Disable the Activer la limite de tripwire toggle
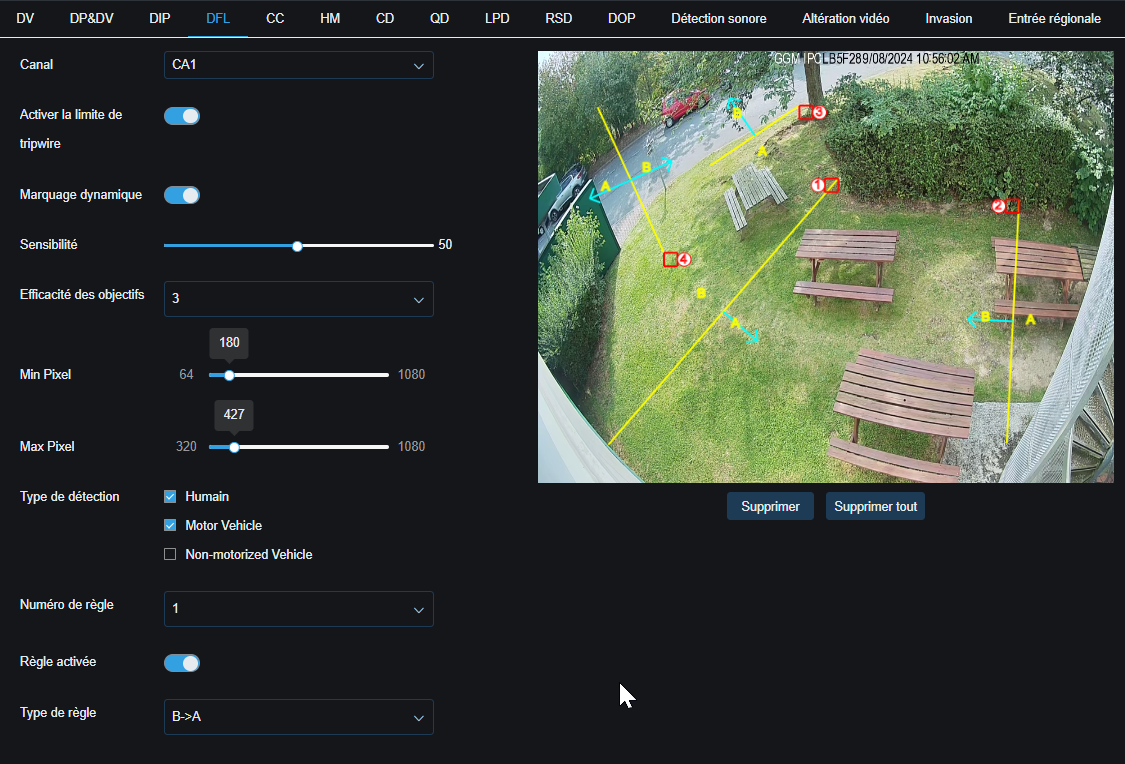1125x764 pixels. click(x=181, y=115)
